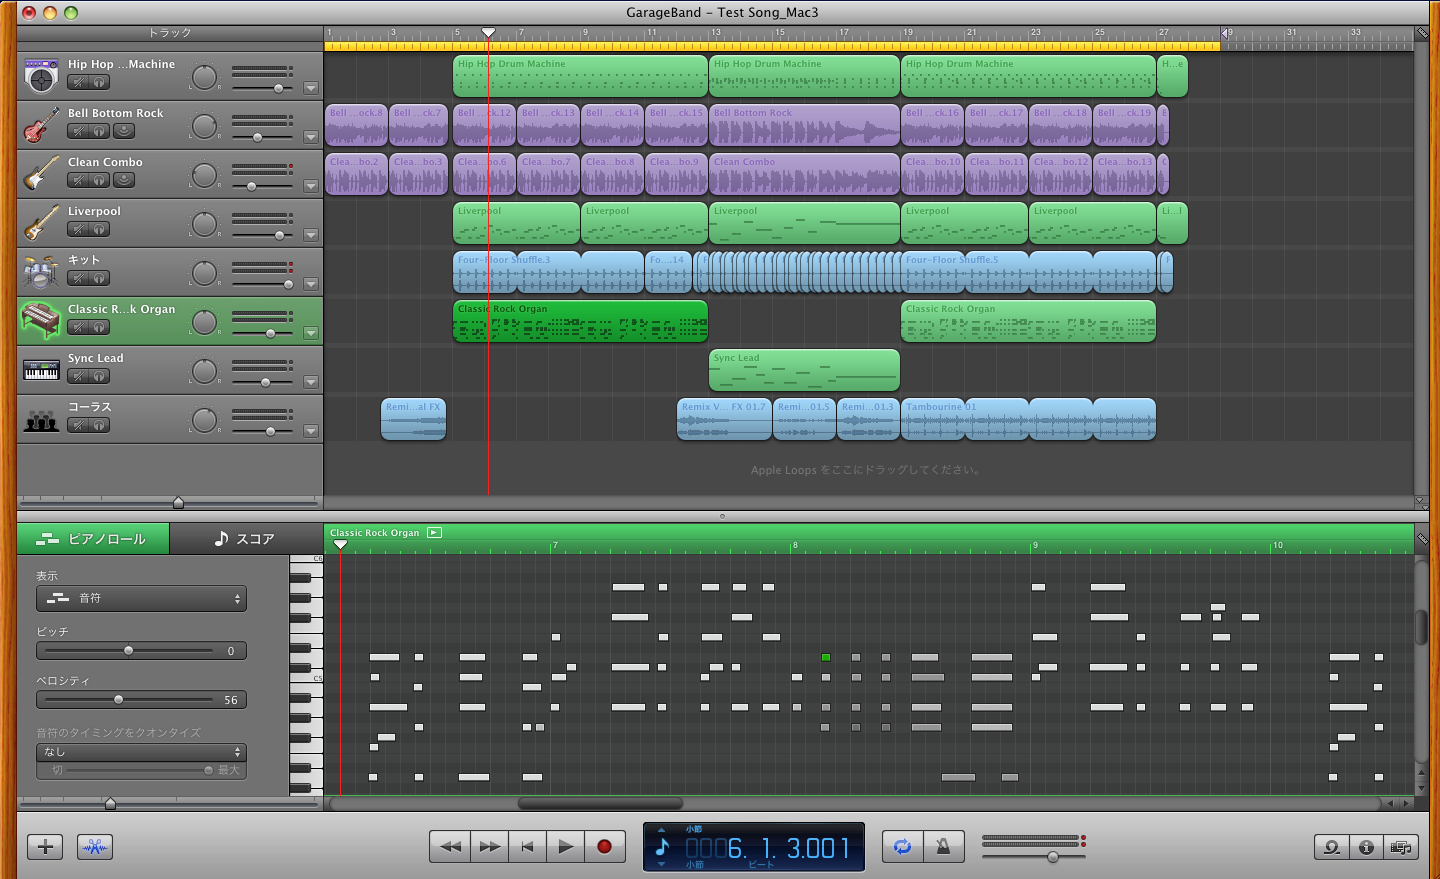1440x879 pixels.
Task: Select the Sync Lead region in timeline
Action: click(x=804, y=370)
